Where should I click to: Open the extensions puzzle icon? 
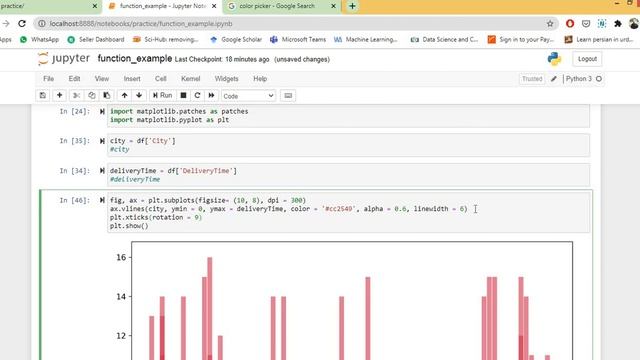click(x=618, y=24)
